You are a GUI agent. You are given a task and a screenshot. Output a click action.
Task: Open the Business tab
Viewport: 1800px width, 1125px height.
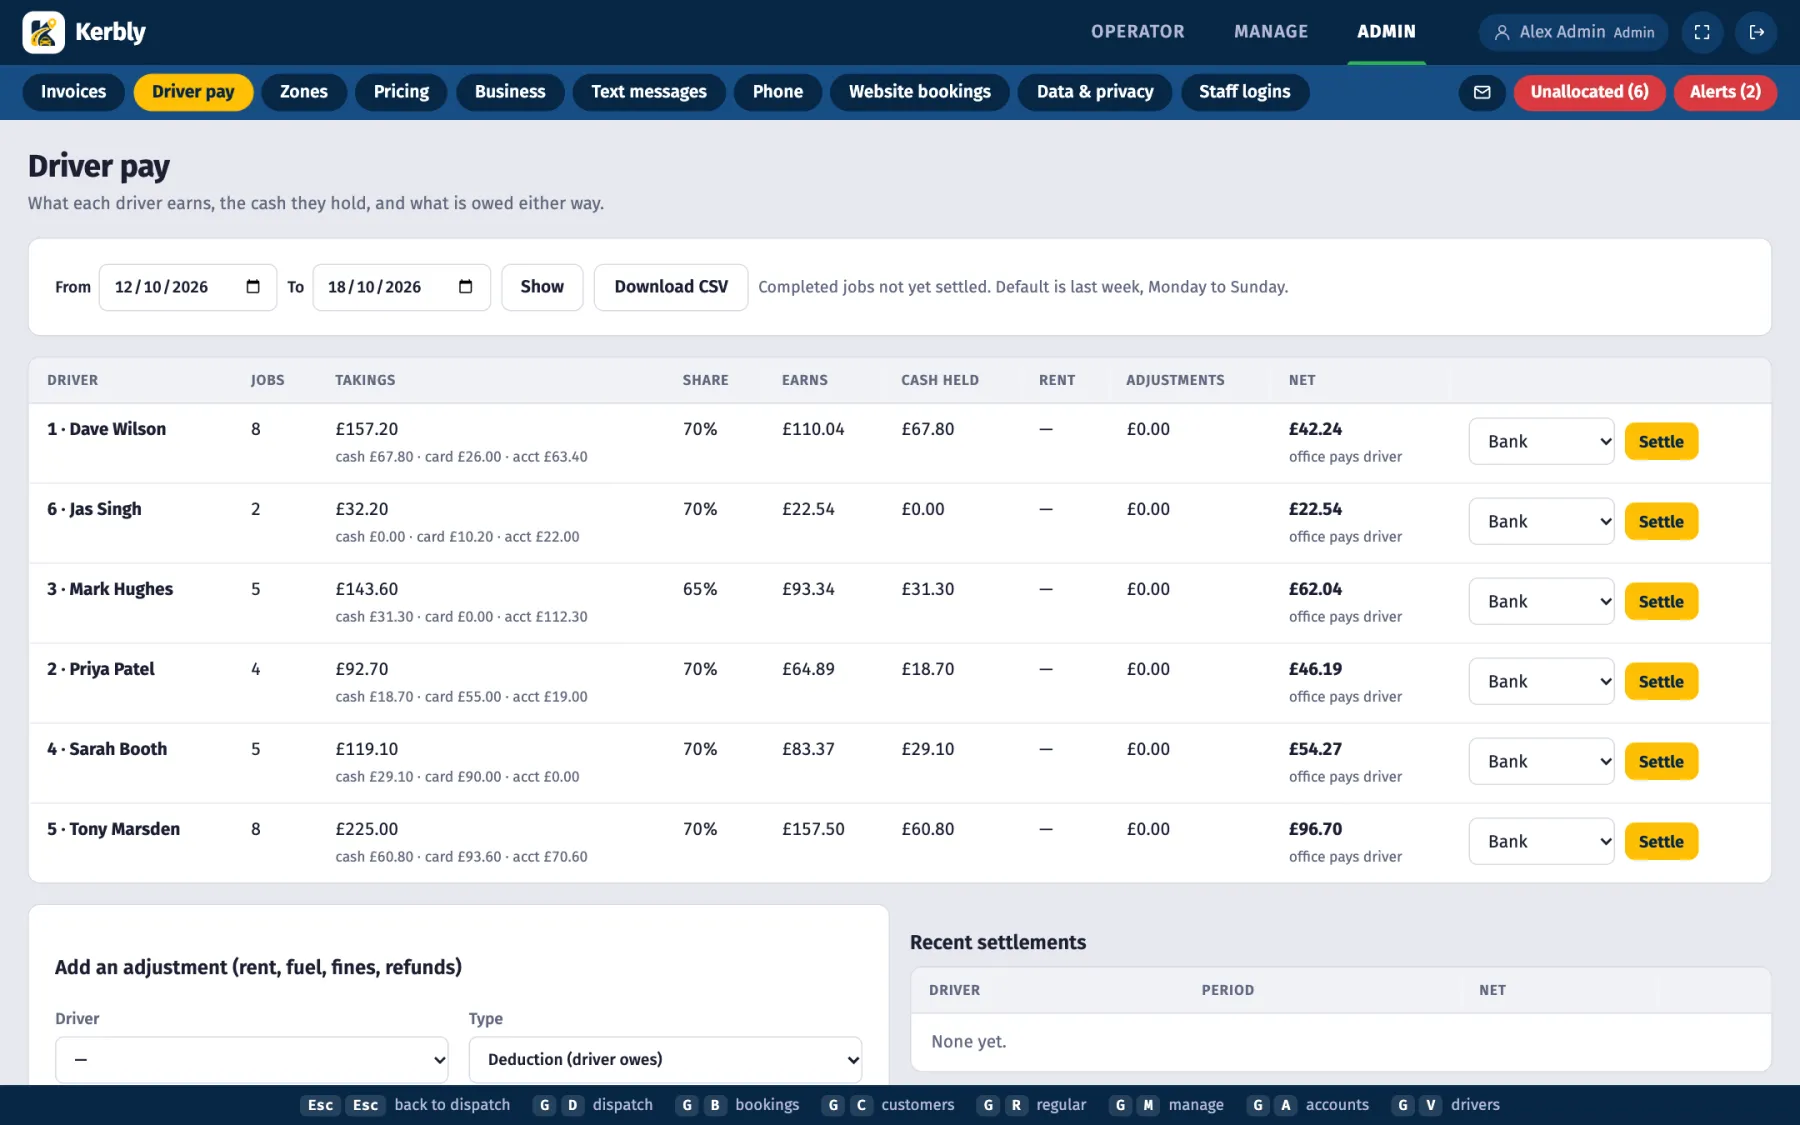pyautogui.click(x=510, y=92)
